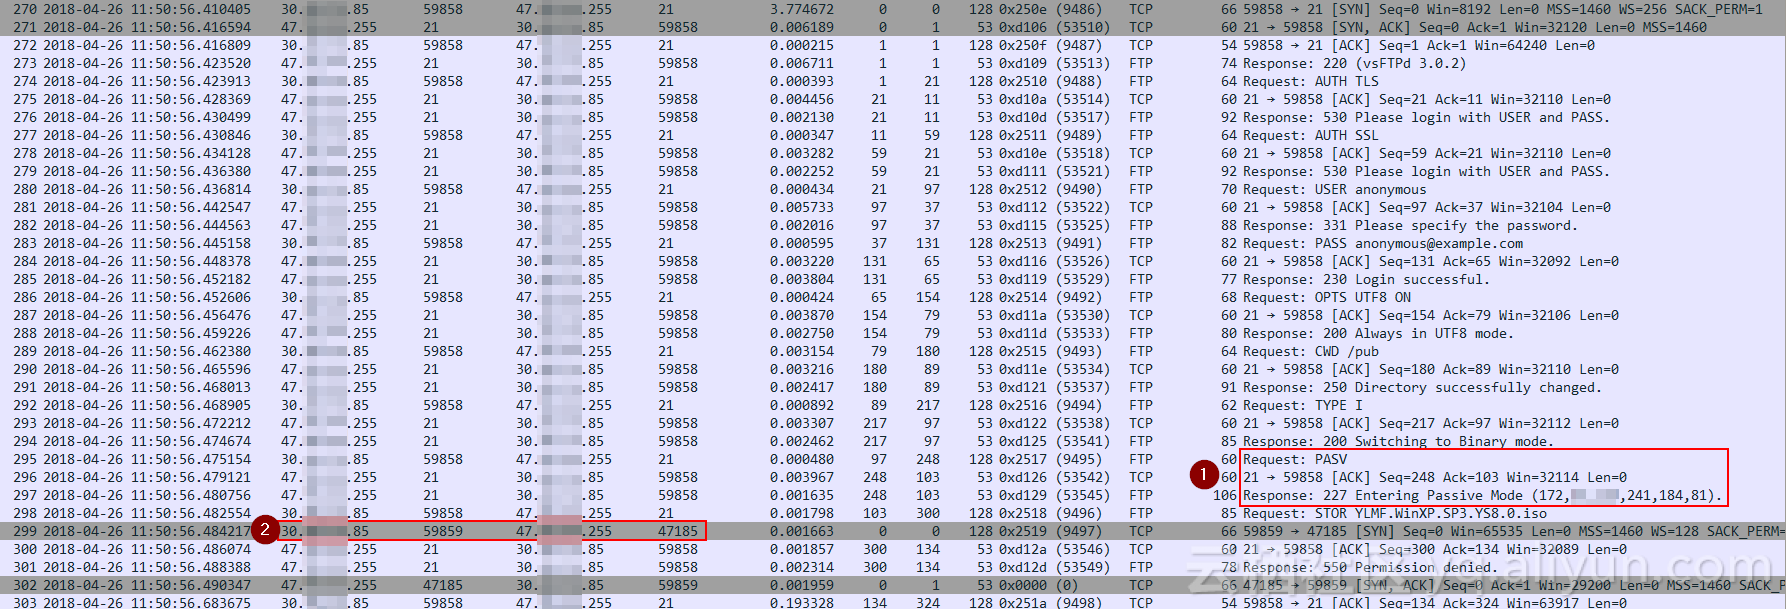Select 'Response: 331 Please specify the password' row
Image resolution: width=1786 pixels, height=609 pixels.
tap(893, 225)
